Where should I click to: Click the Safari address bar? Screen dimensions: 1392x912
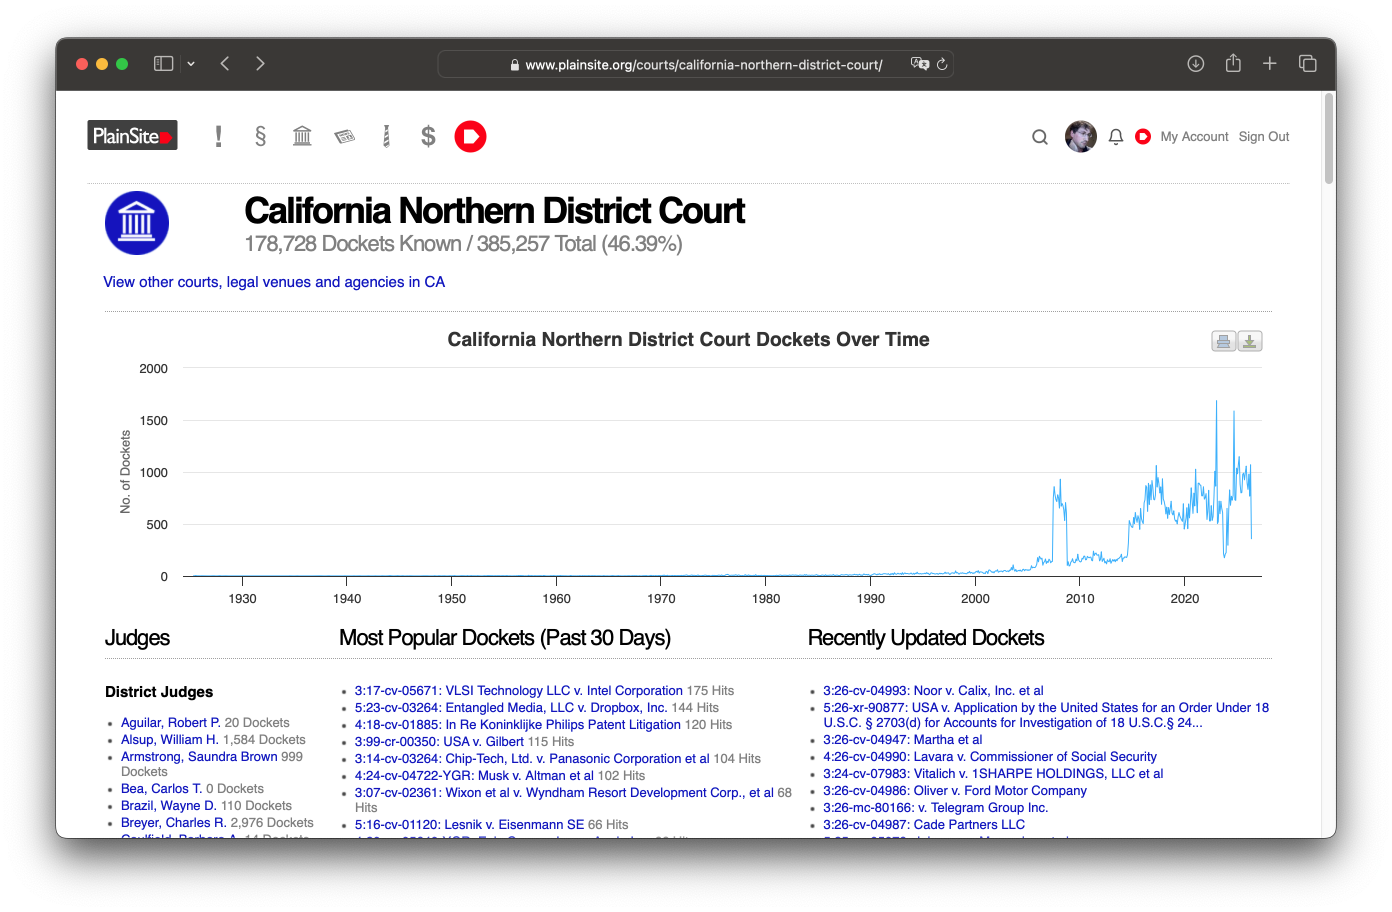click(x=695, y=64)
